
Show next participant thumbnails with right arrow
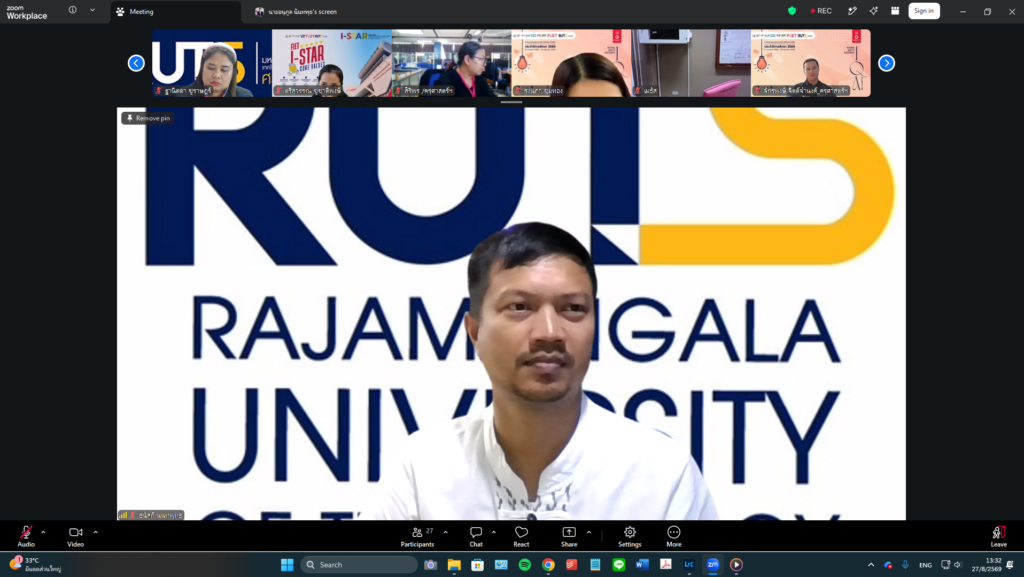click(886, 63)
